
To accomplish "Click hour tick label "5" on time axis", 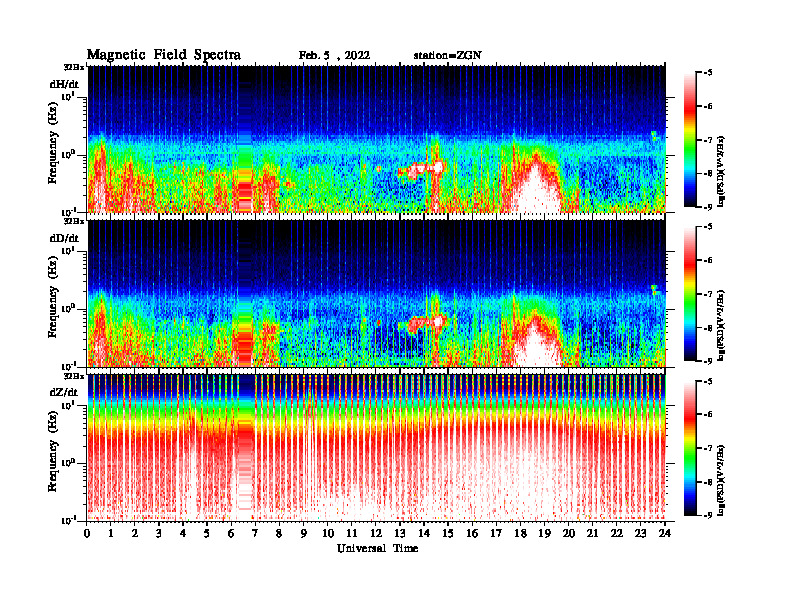I will (208, 534).
